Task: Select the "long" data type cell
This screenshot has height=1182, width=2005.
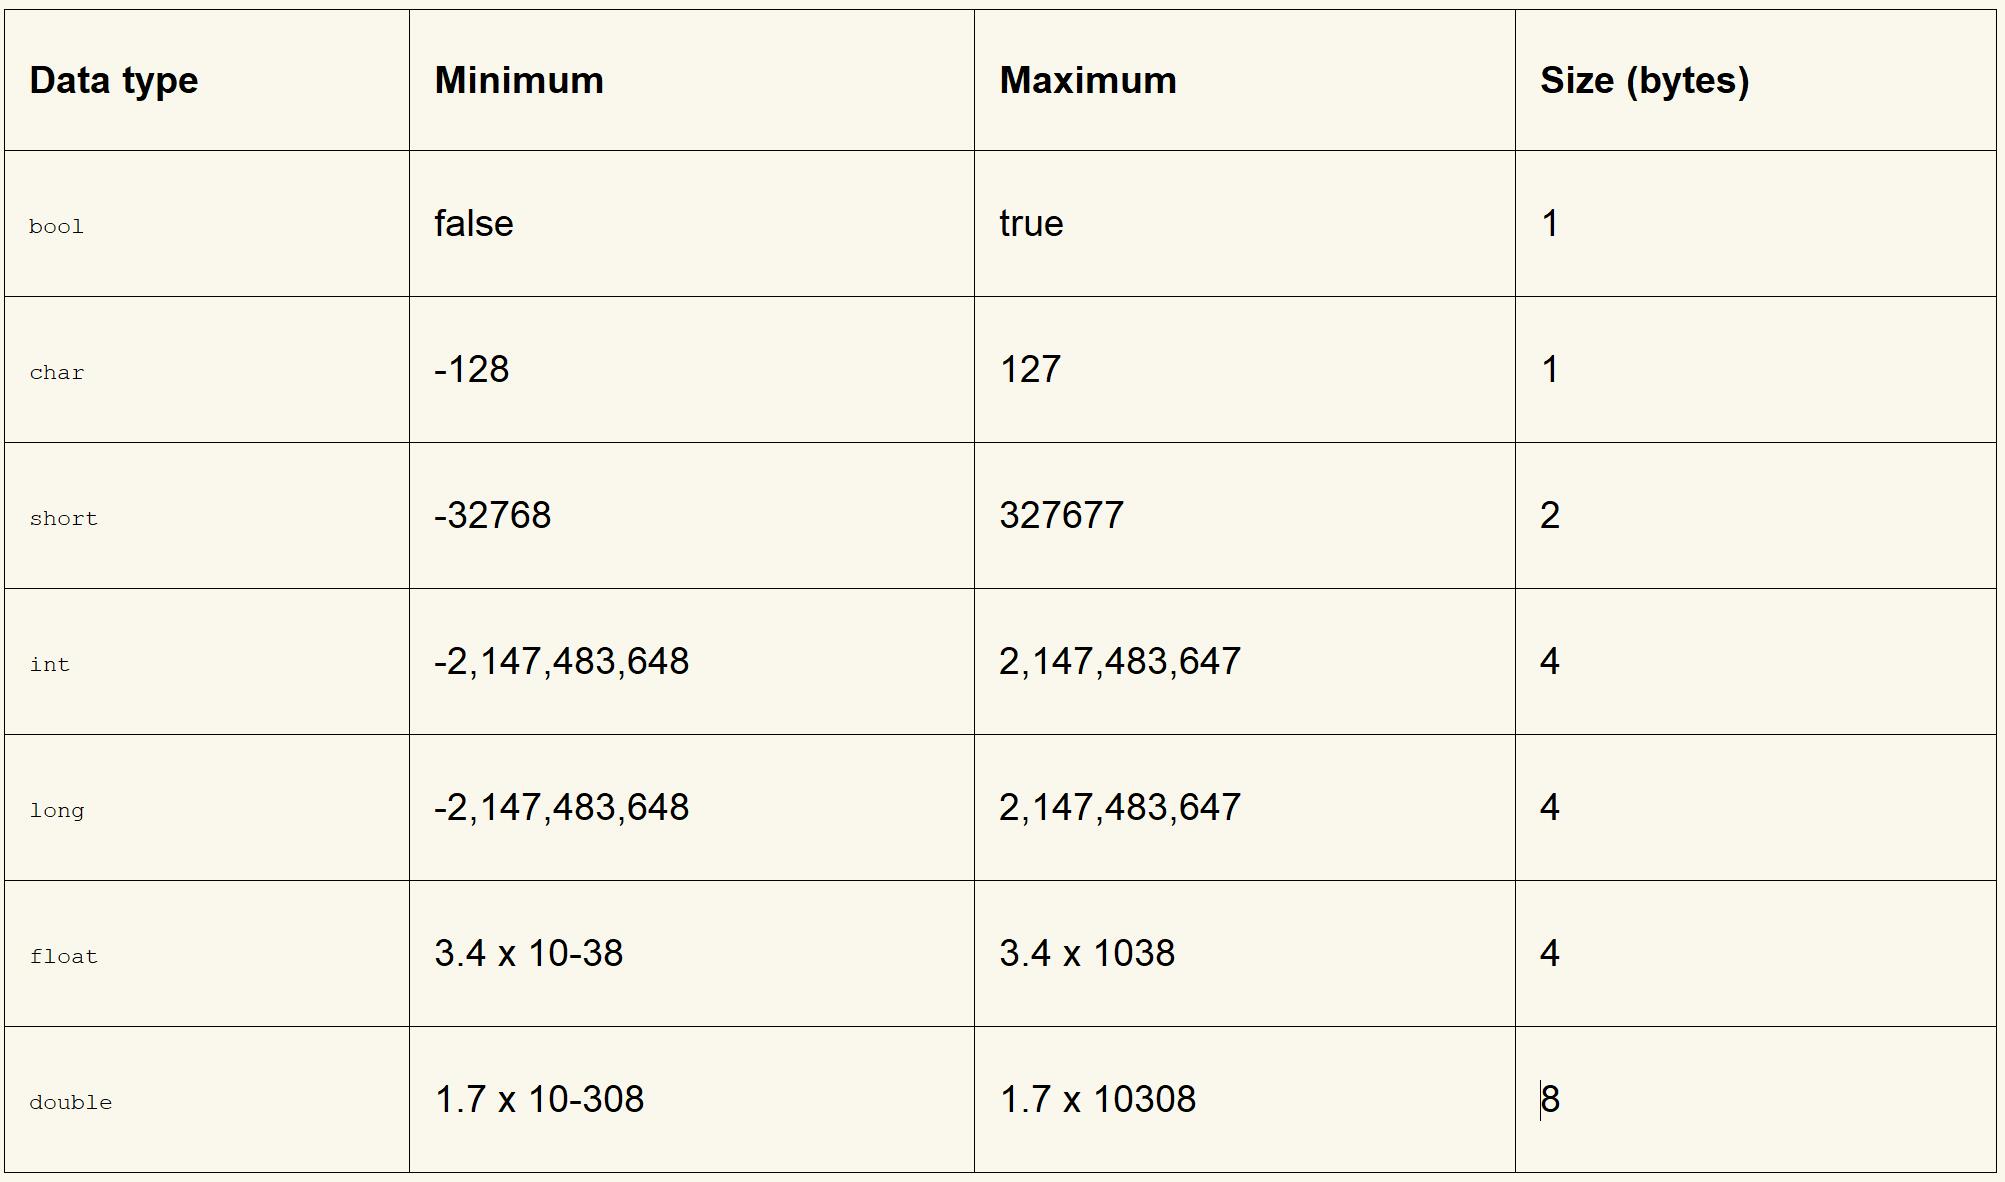Action: 57,811
